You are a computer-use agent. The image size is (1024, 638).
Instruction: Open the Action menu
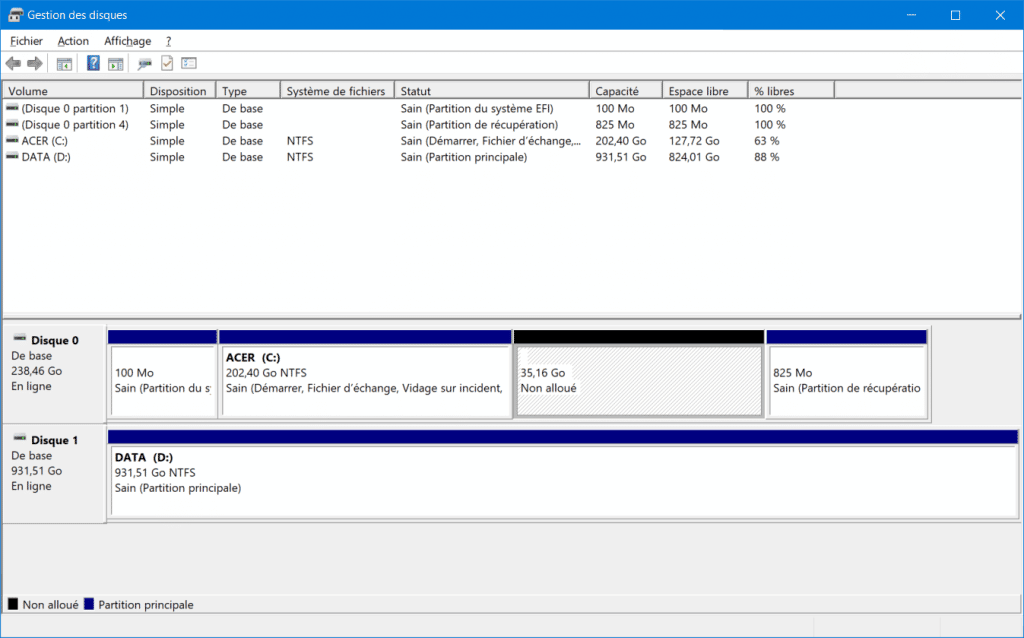click(x=73, y=41)
